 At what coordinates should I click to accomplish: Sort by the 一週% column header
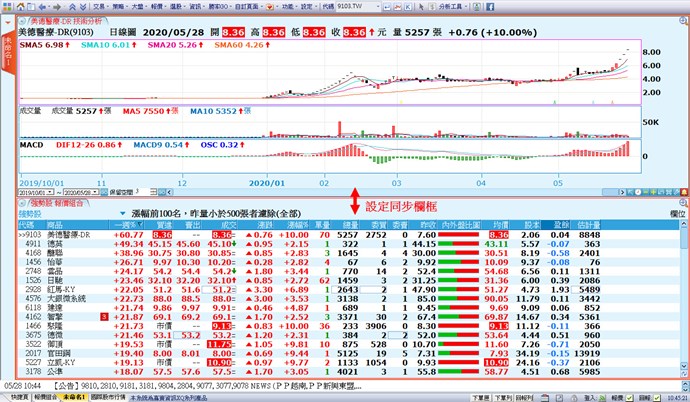(128, 225)
